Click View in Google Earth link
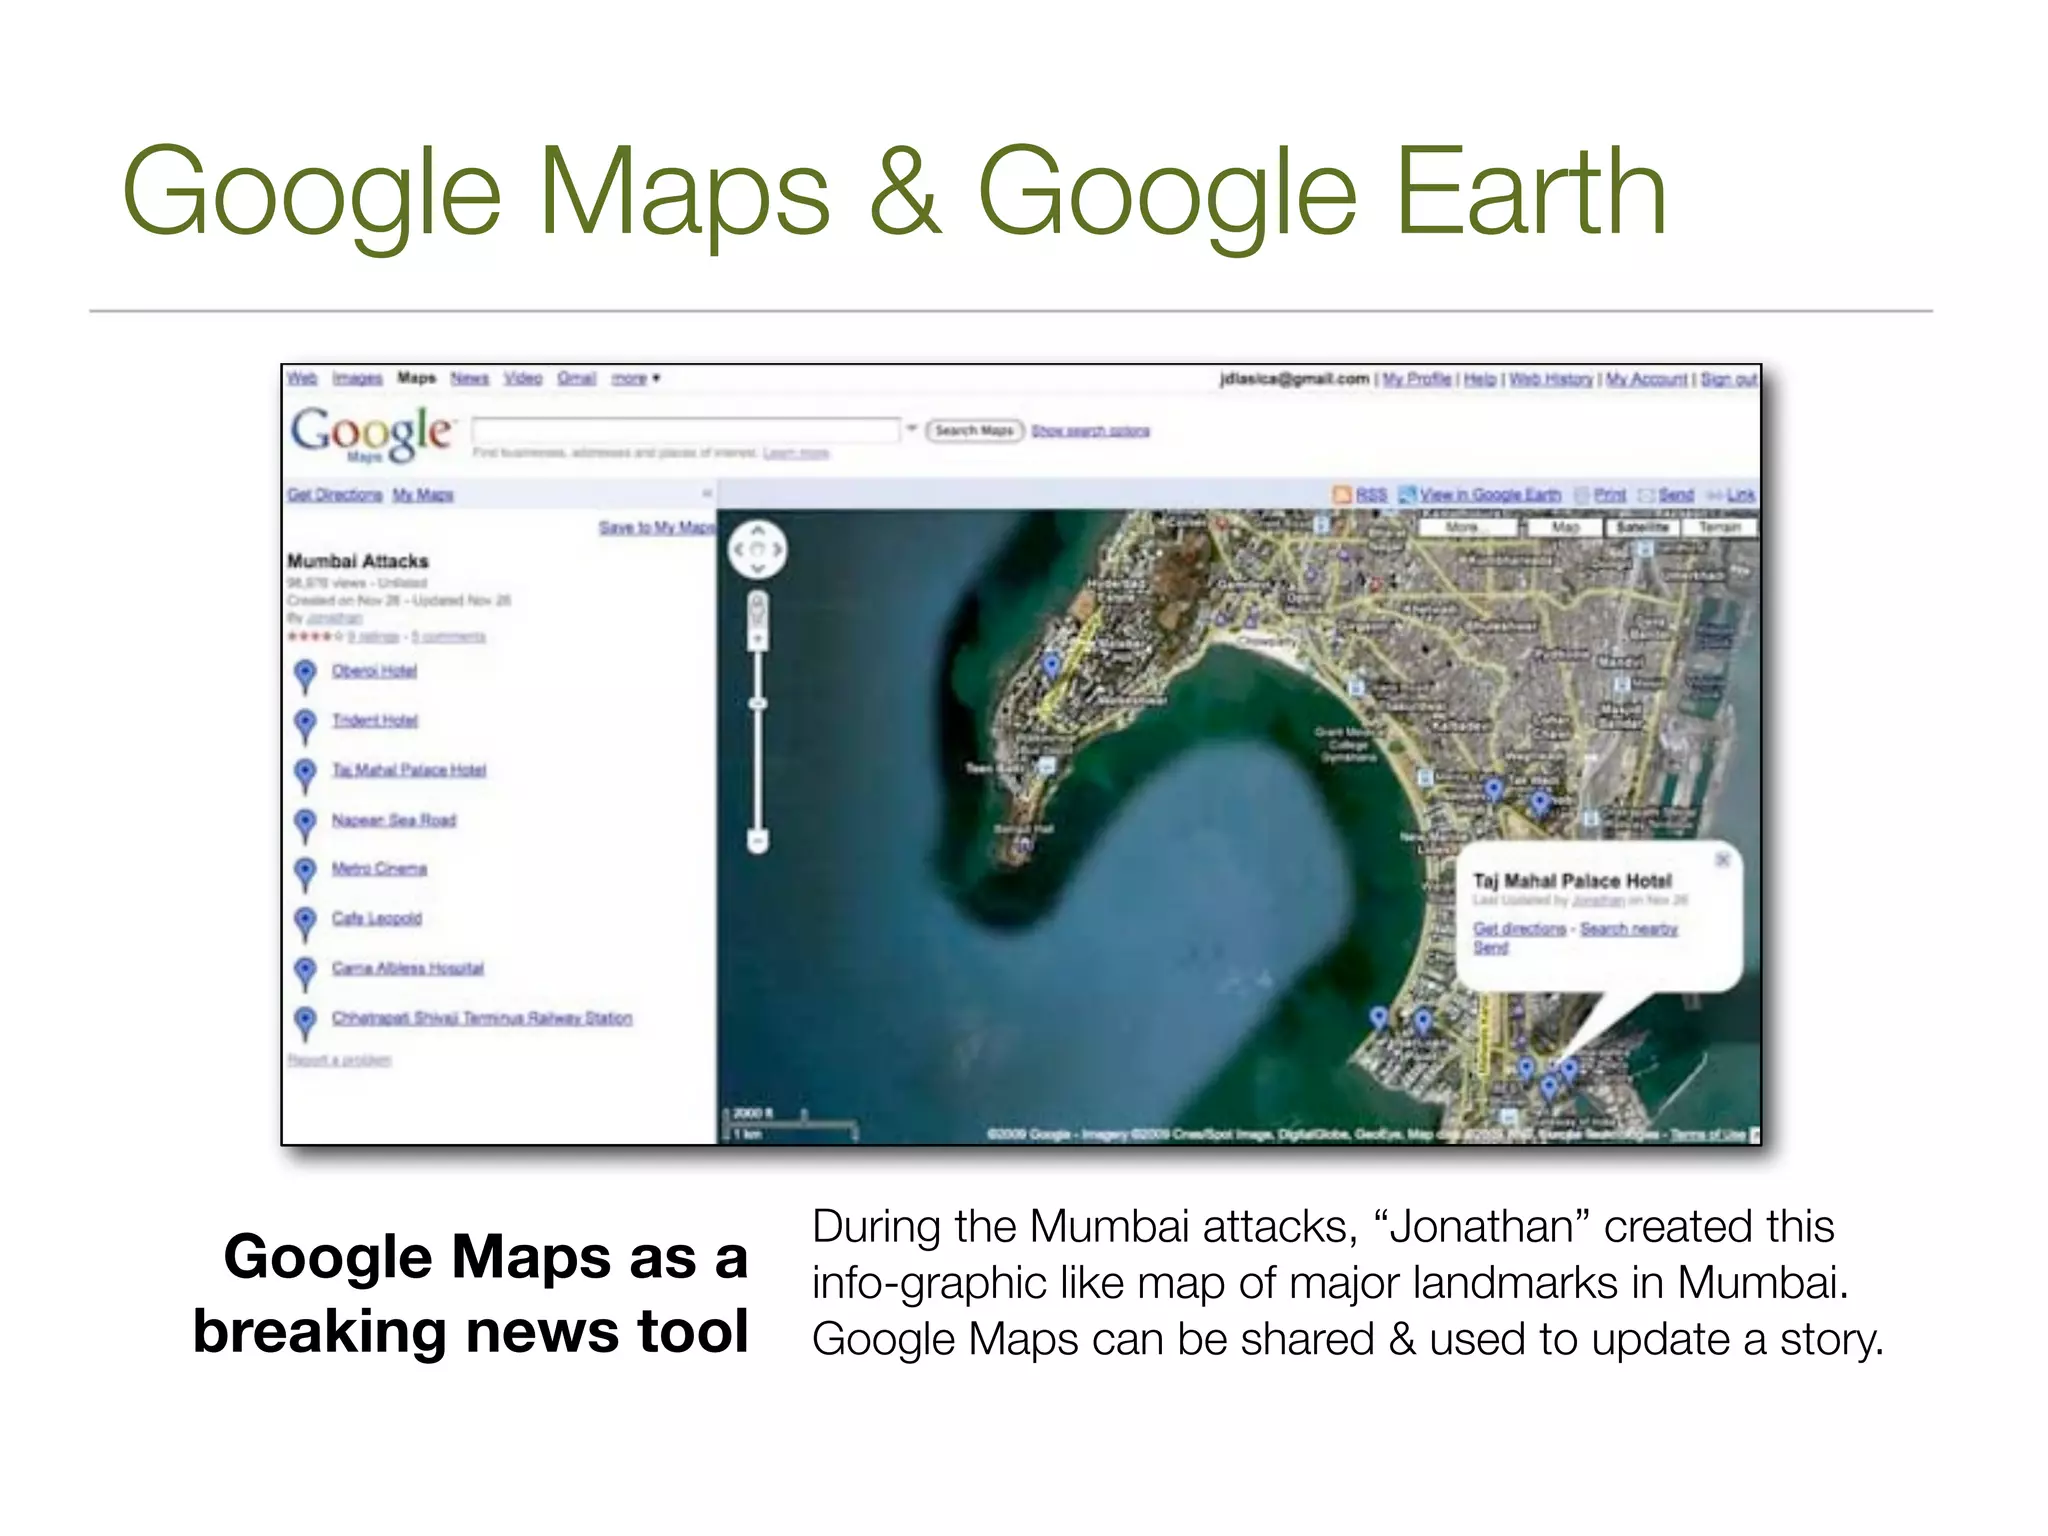Viewport: 2048px width, 1536px height. tap(1491, 495)
